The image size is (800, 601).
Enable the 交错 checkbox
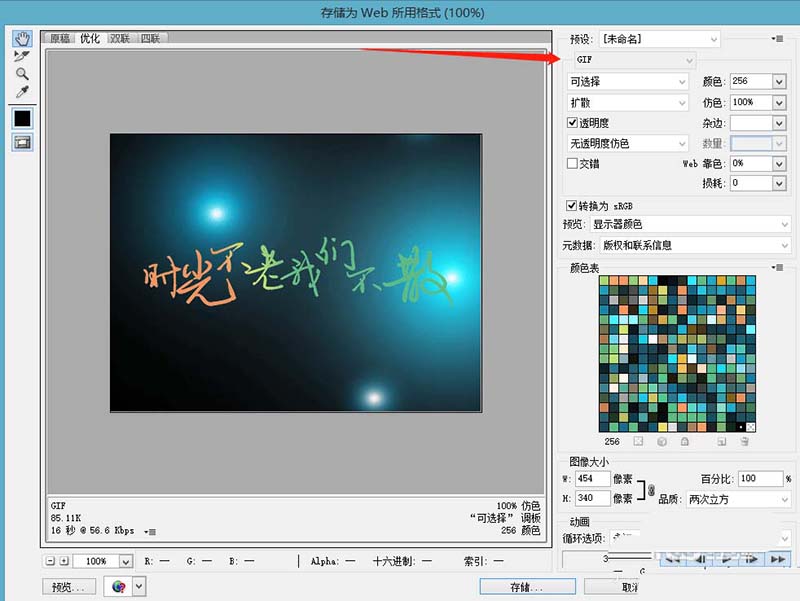tap(572, 163)
